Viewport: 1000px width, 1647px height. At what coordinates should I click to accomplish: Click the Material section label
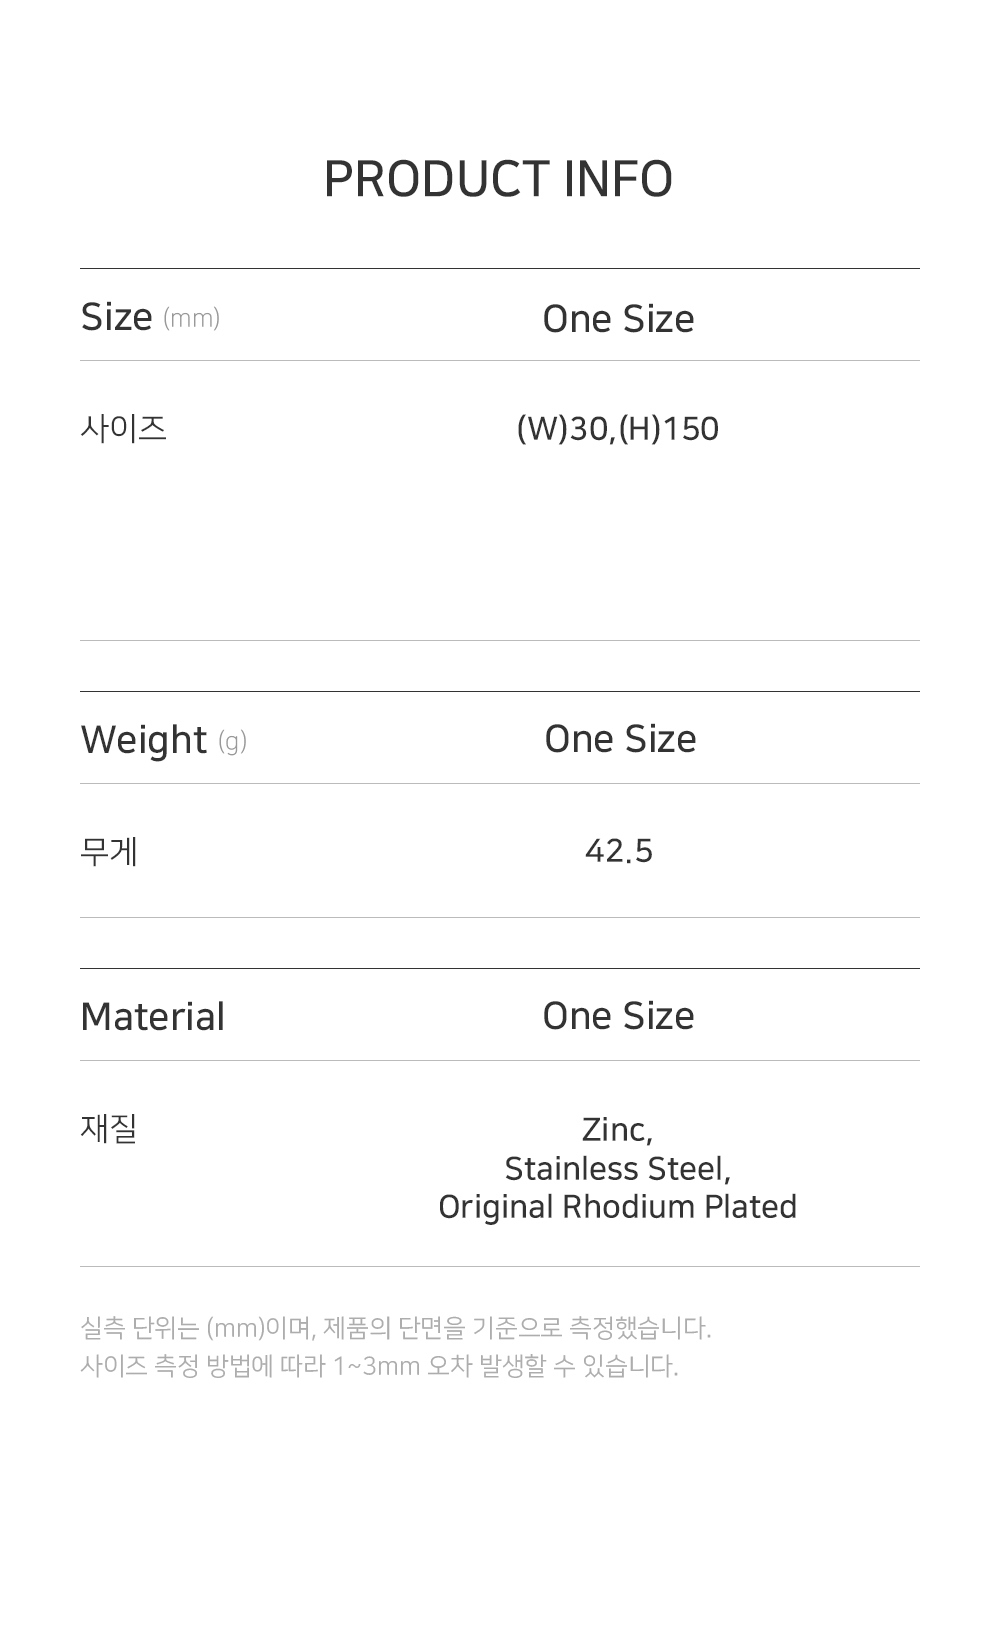(152, 1017)
